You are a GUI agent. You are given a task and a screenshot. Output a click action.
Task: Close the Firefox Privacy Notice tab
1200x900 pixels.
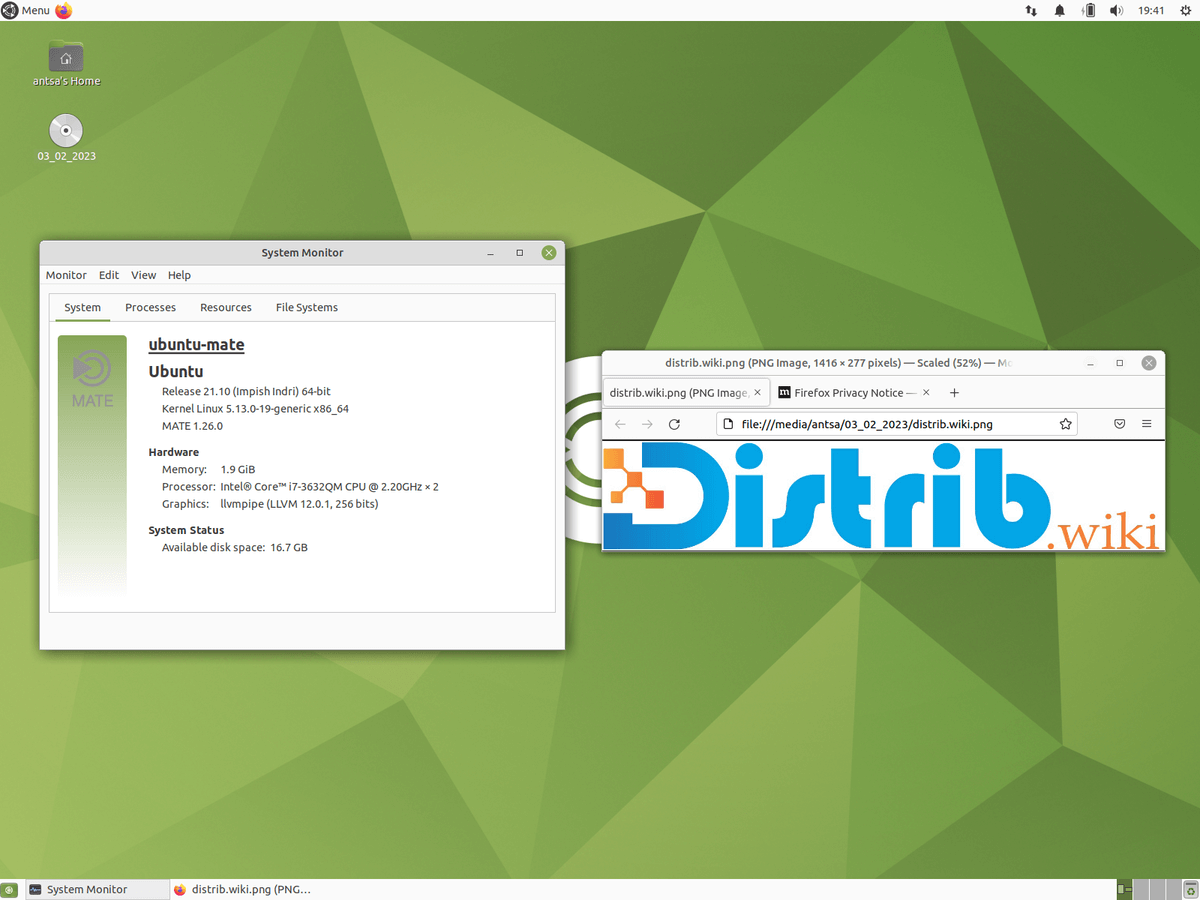coord(926,393)
